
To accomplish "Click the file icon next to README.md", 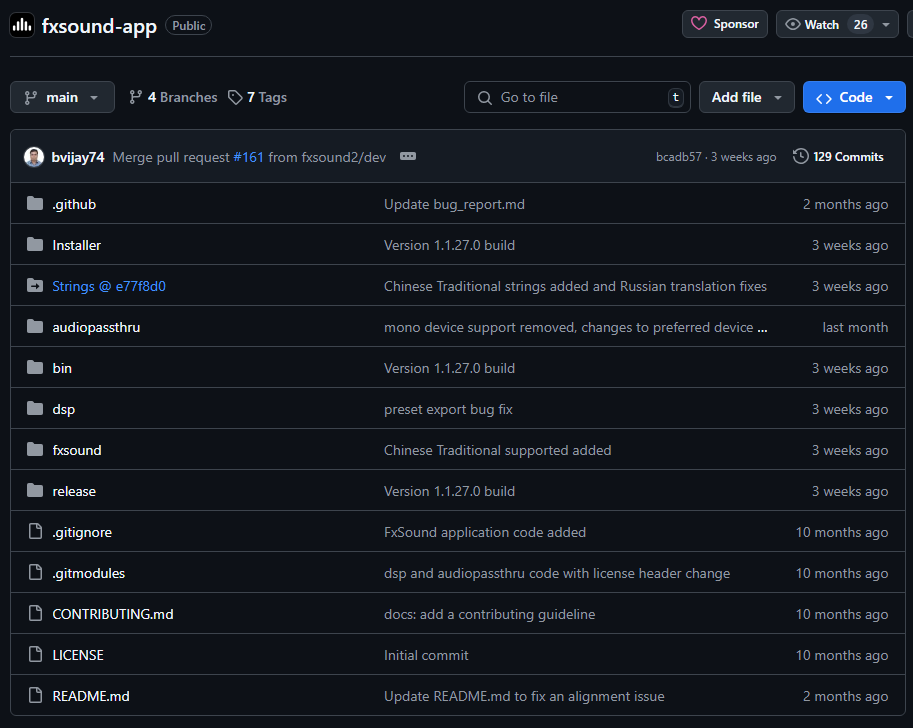I will pyautogui.click(x=36, y=695).
